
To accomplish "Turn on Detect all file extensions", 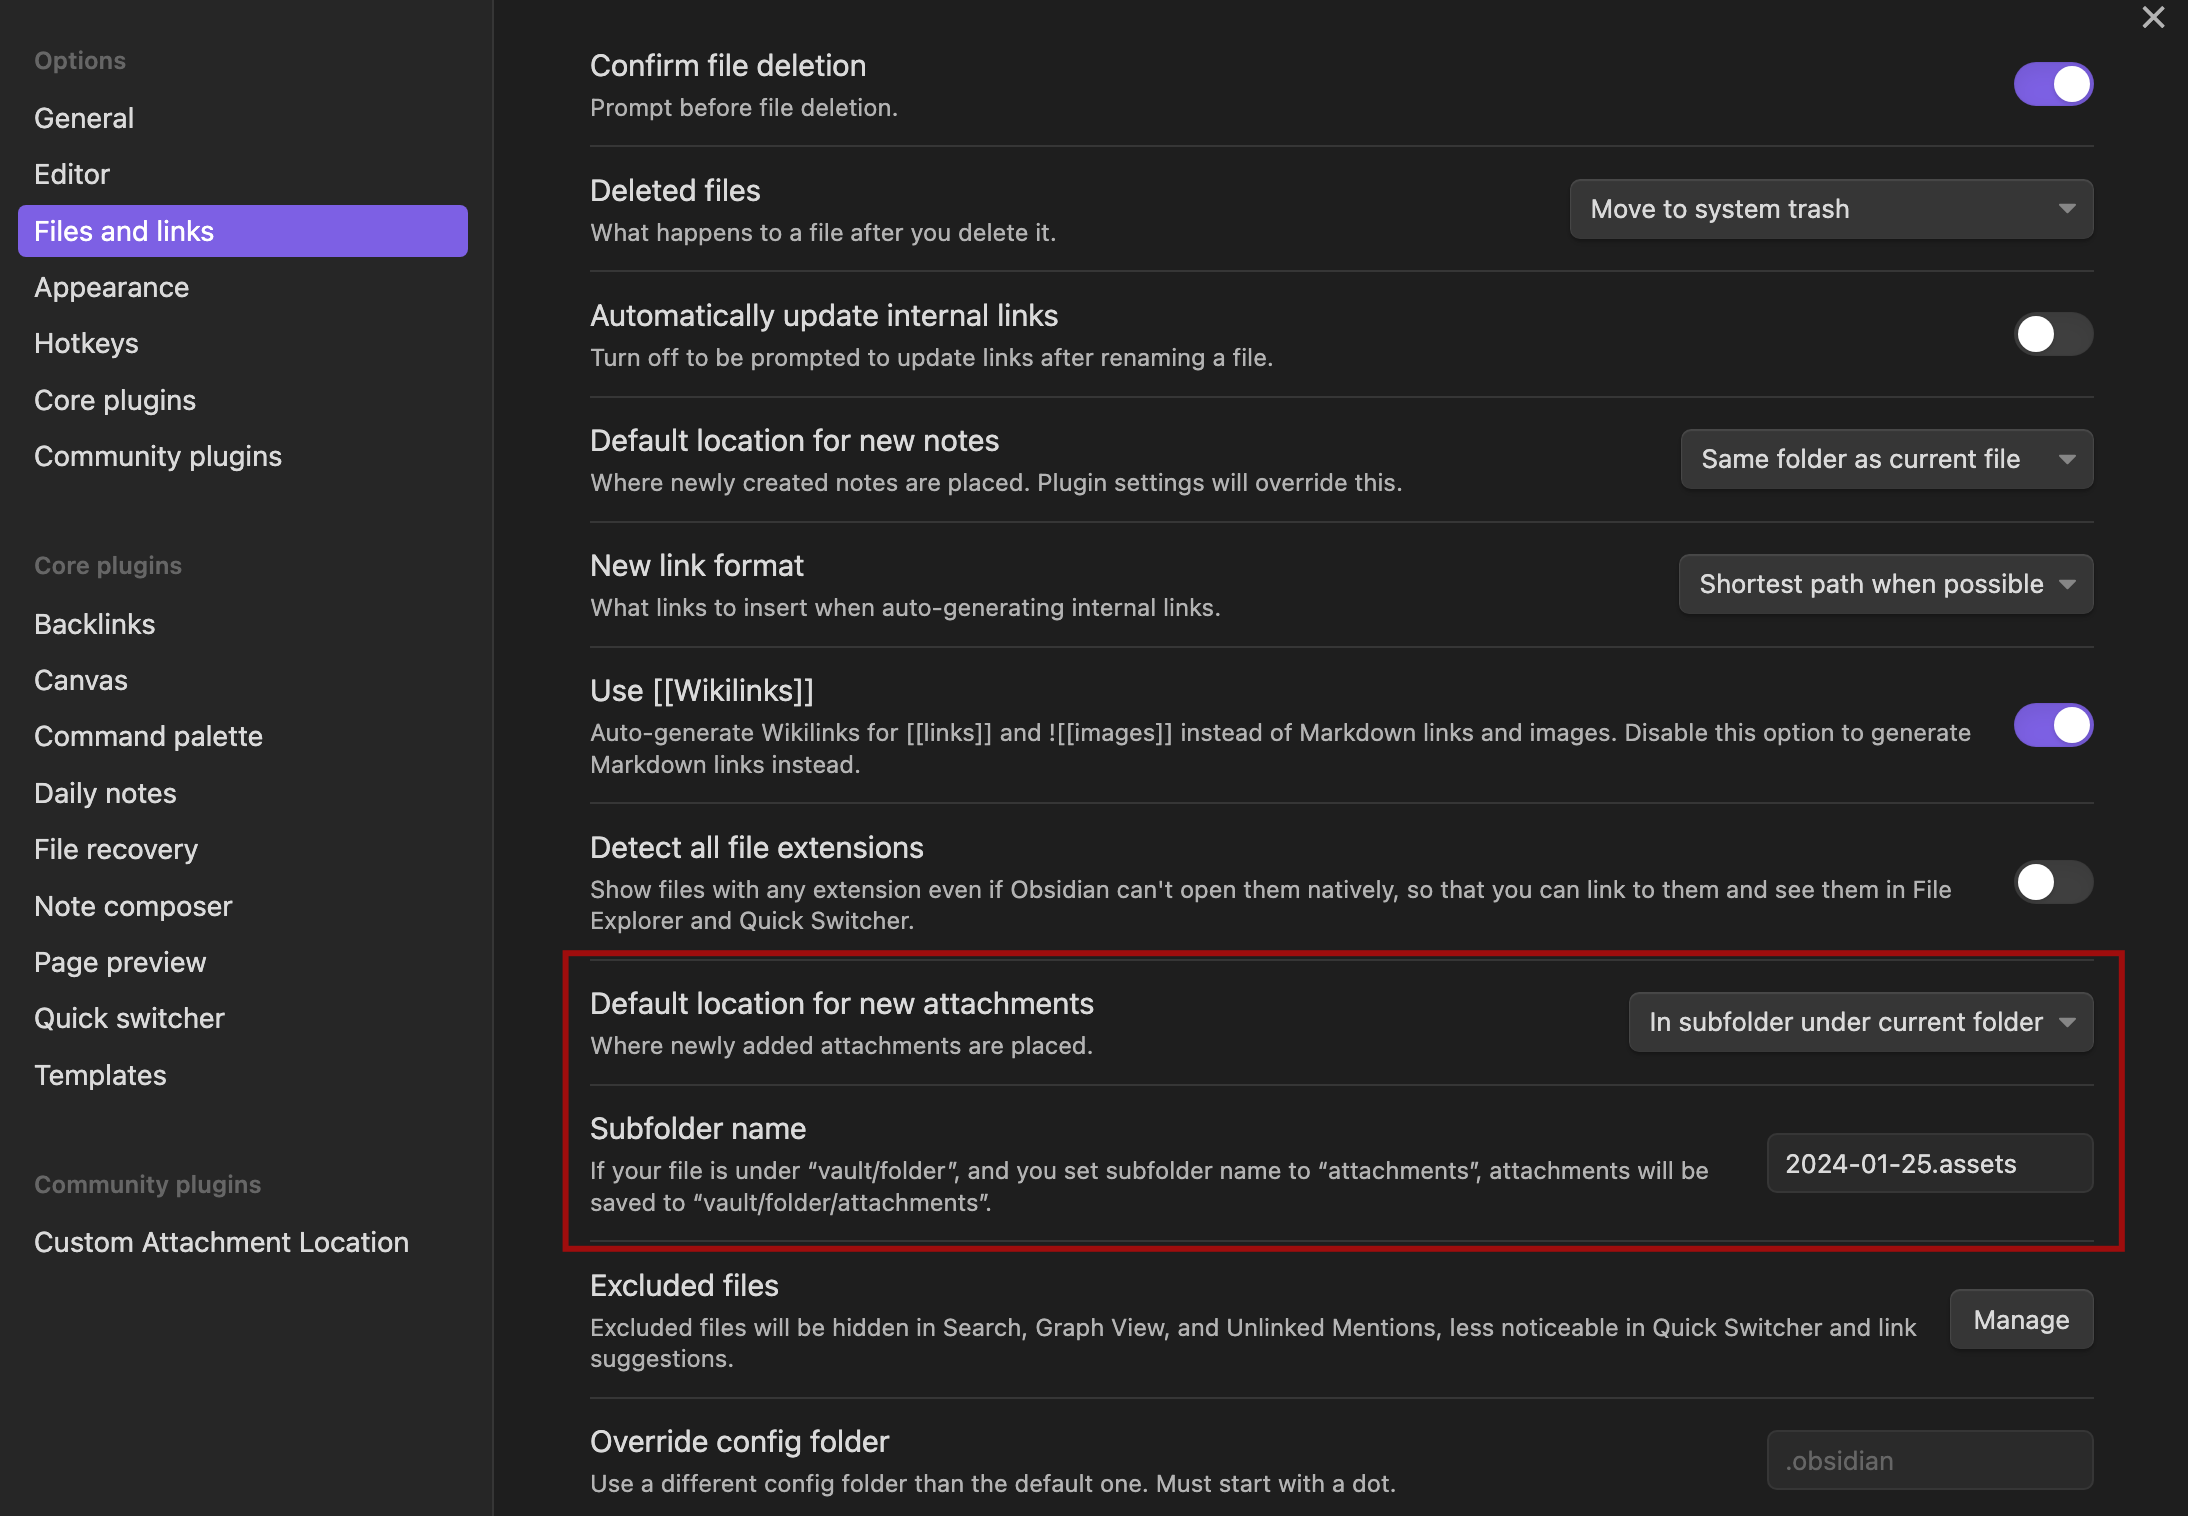I will pos(2052,882).
